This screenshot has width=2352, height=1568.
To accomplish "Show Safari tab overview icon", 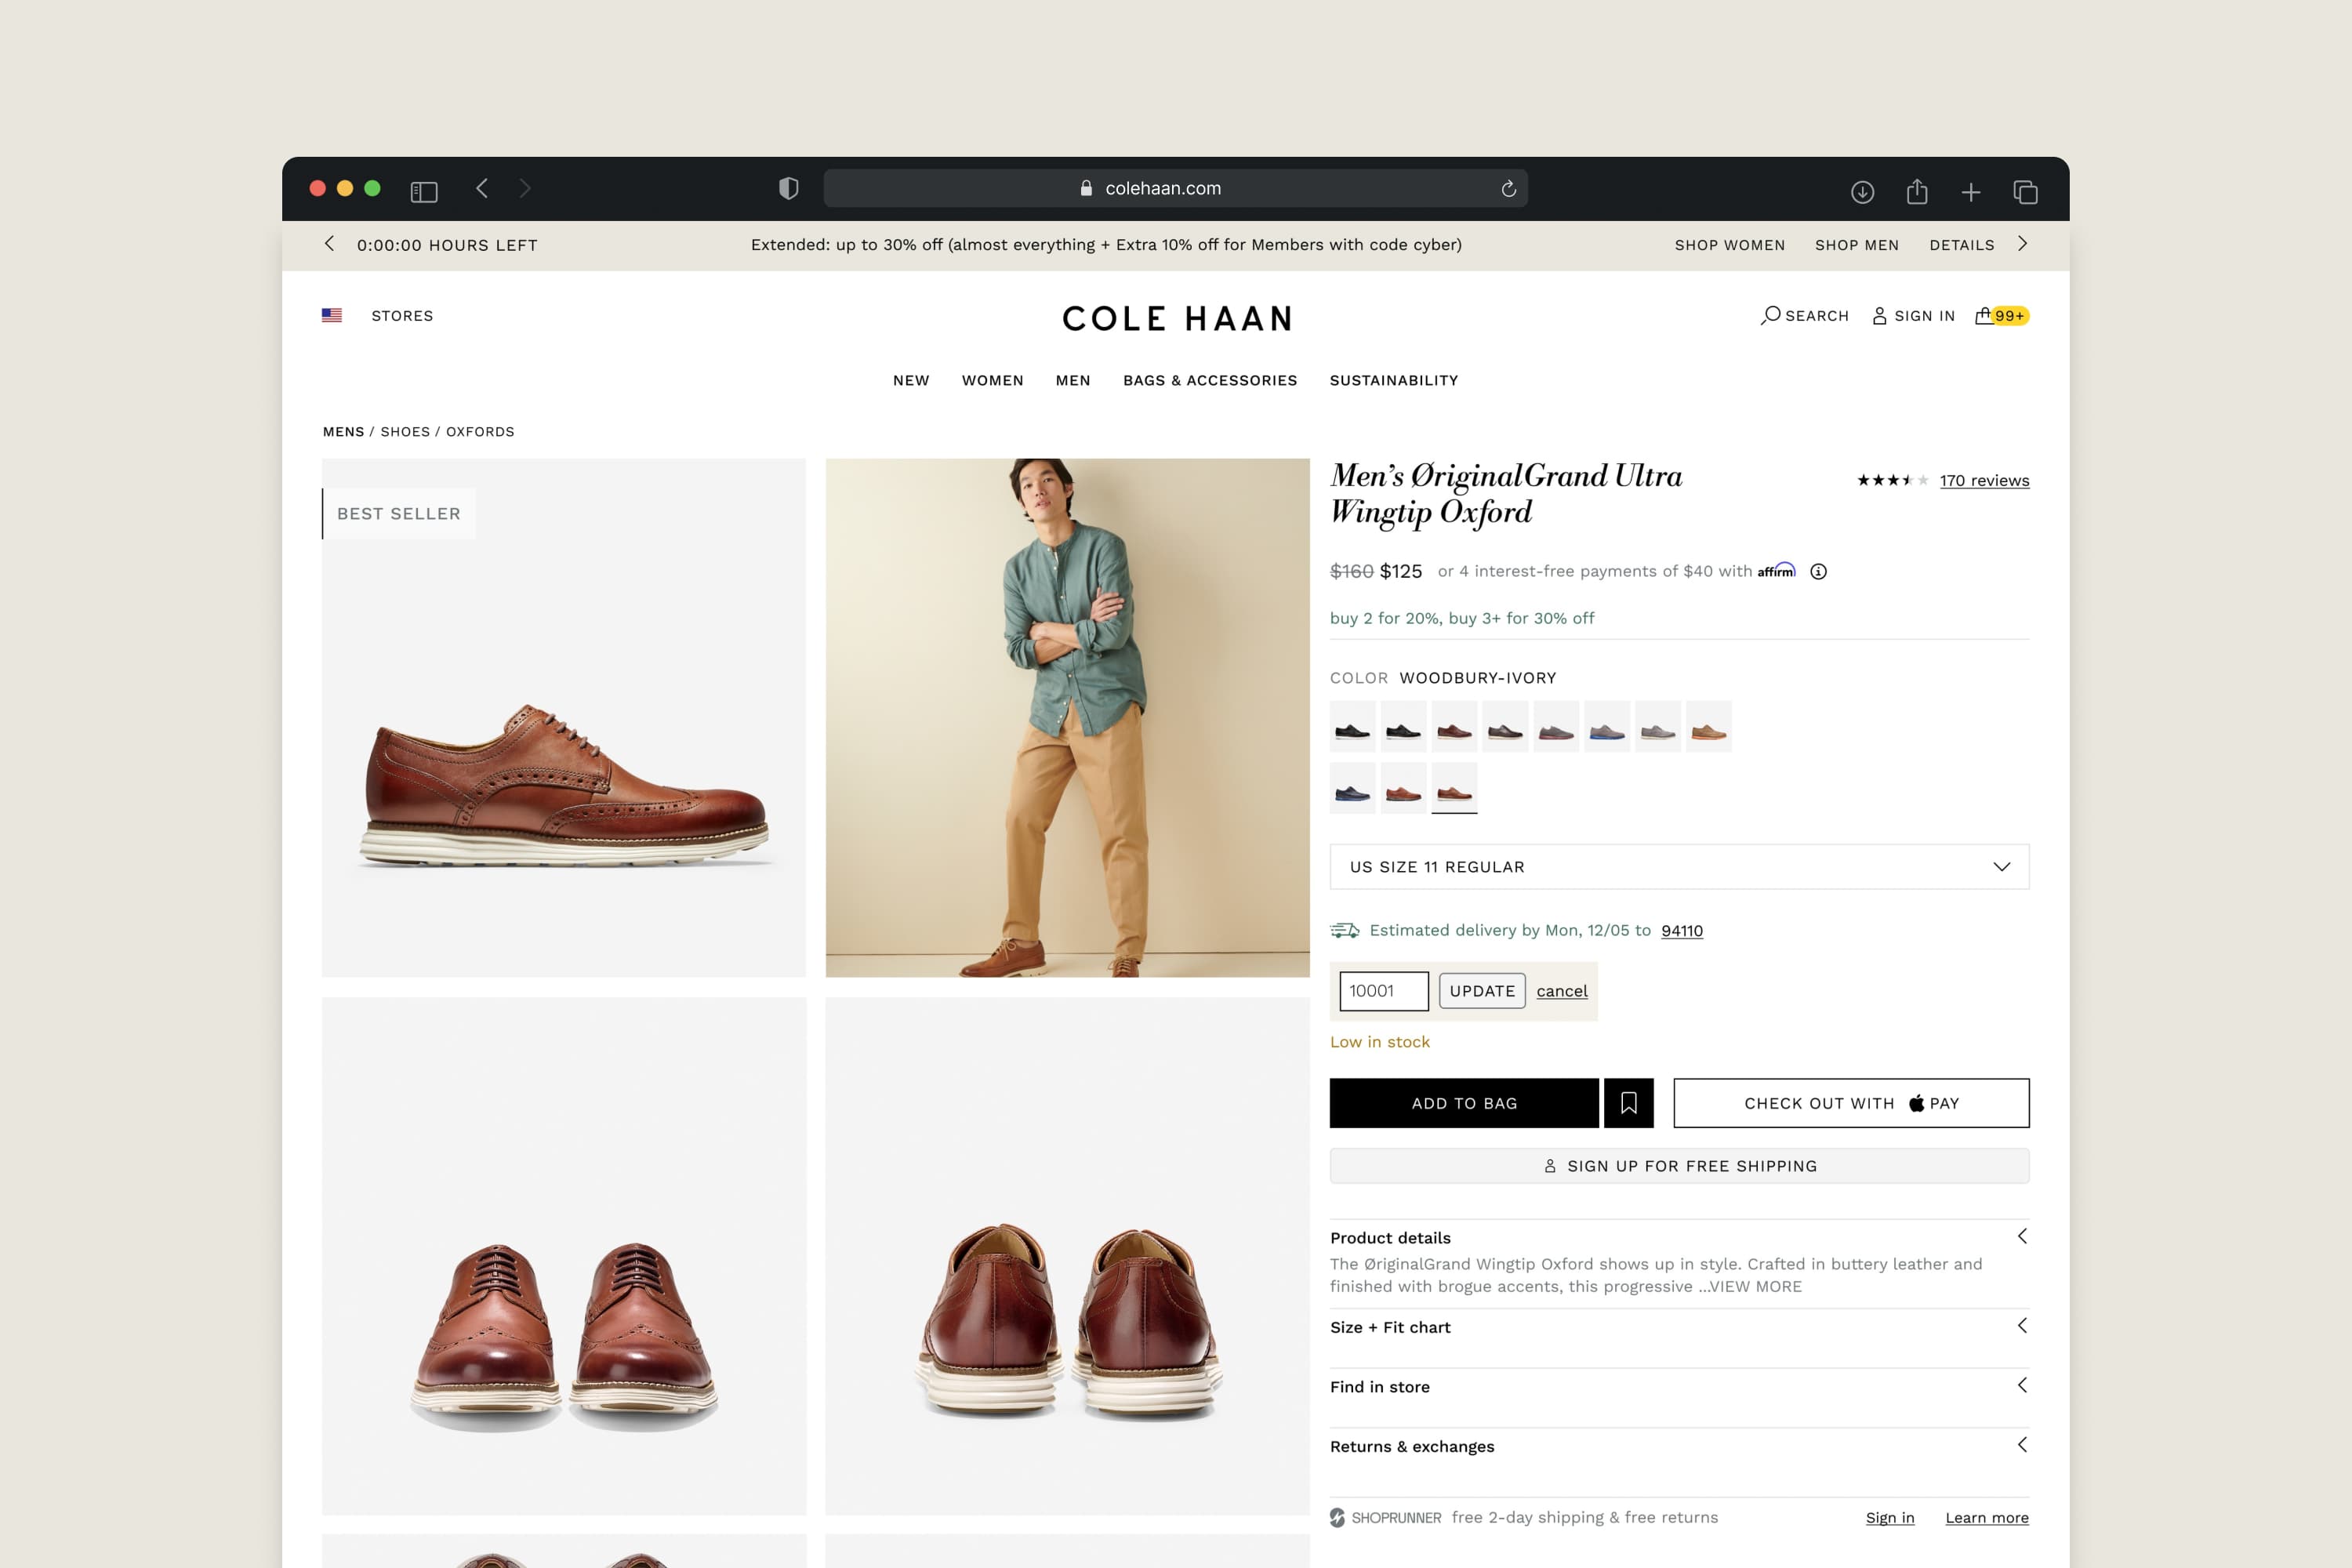I will tap(2025, 191).
